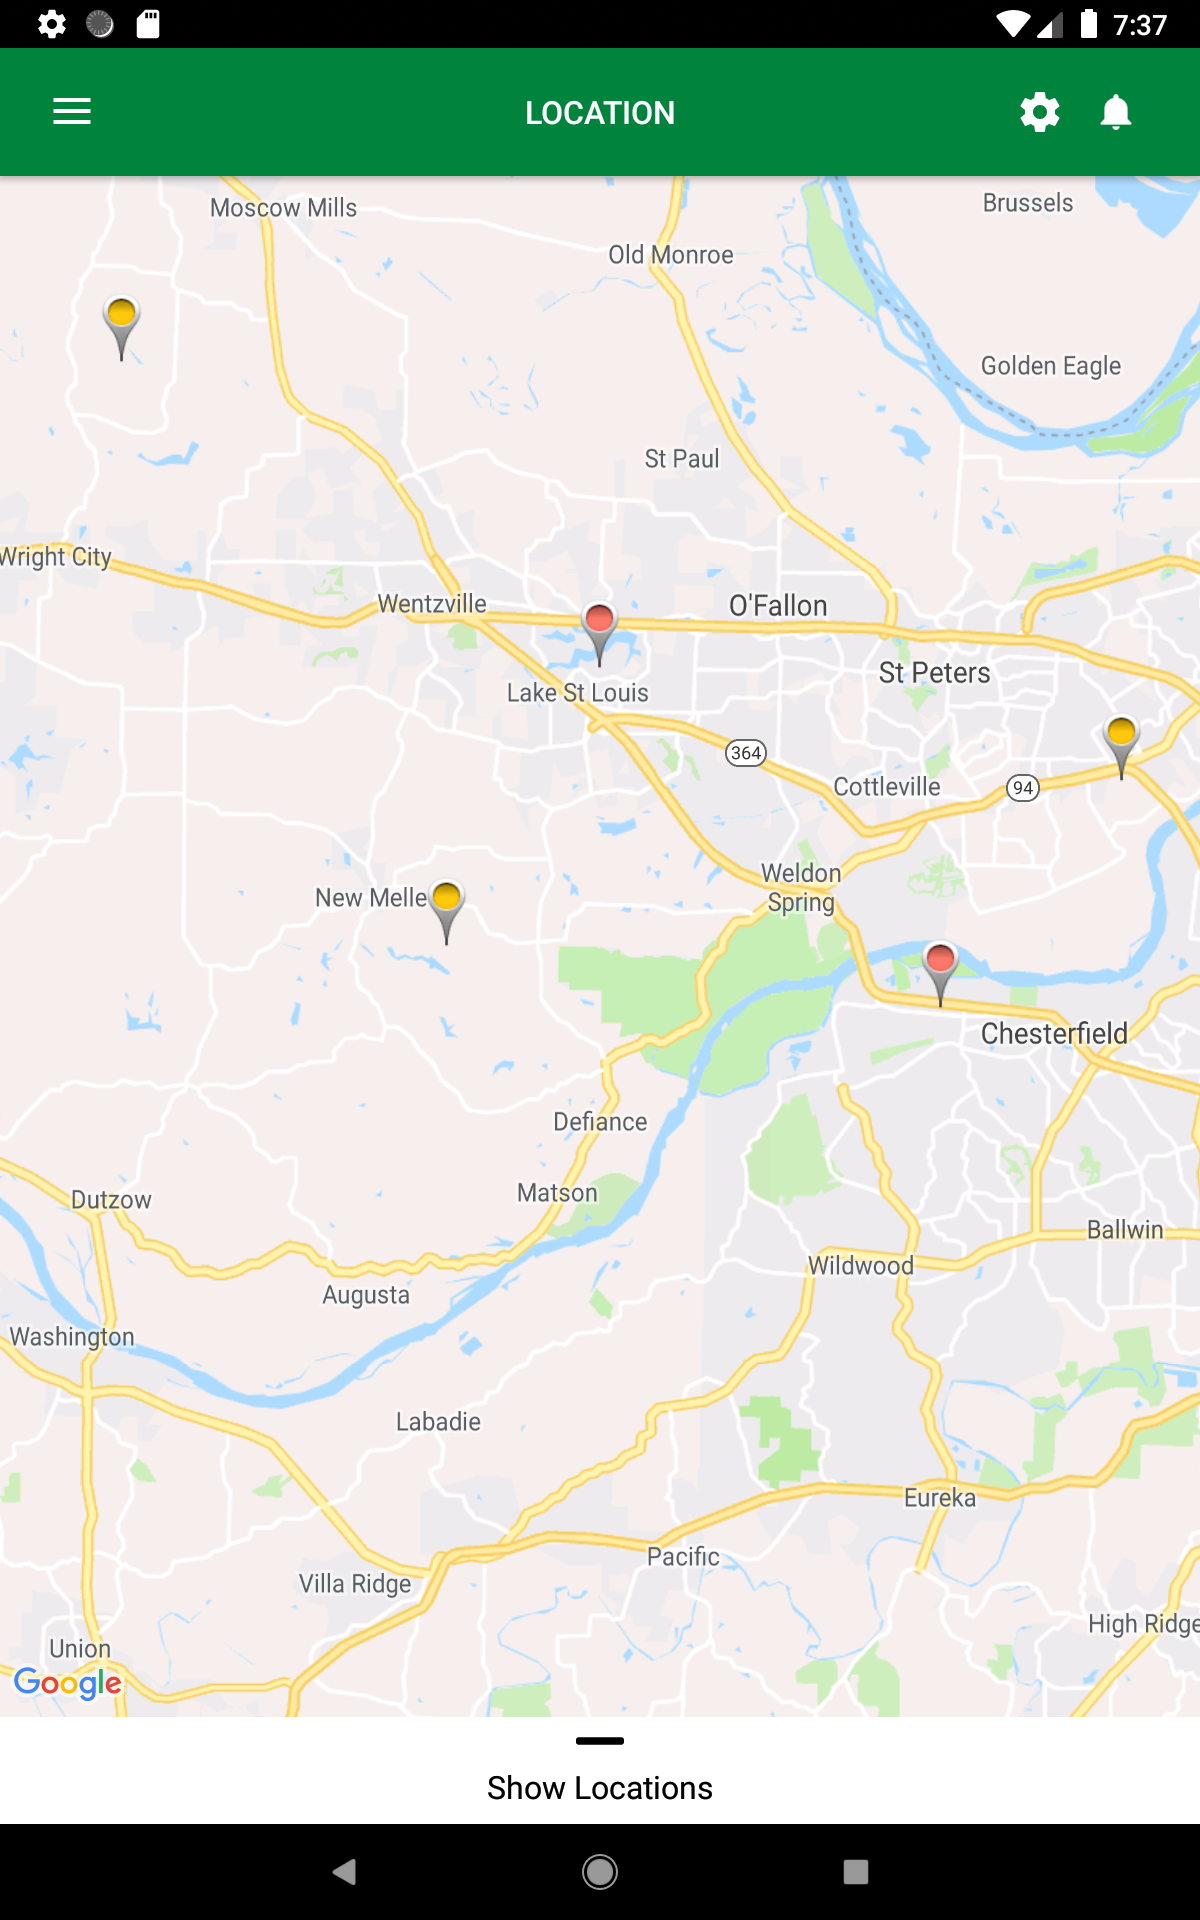The width and height of the screenshot is (1200, 1920).
Task: Tap the route 94 highway shield
Action: click(1023, 788)
